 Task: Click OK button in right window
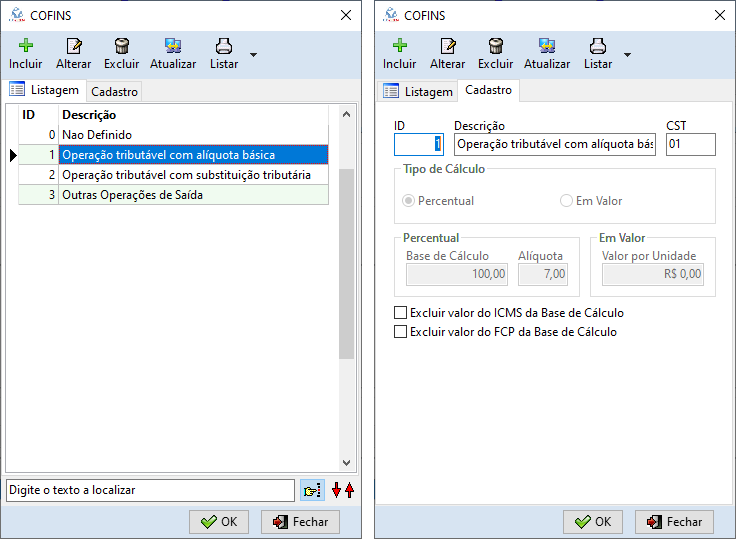pyautogui.click(x=593, y=522)
